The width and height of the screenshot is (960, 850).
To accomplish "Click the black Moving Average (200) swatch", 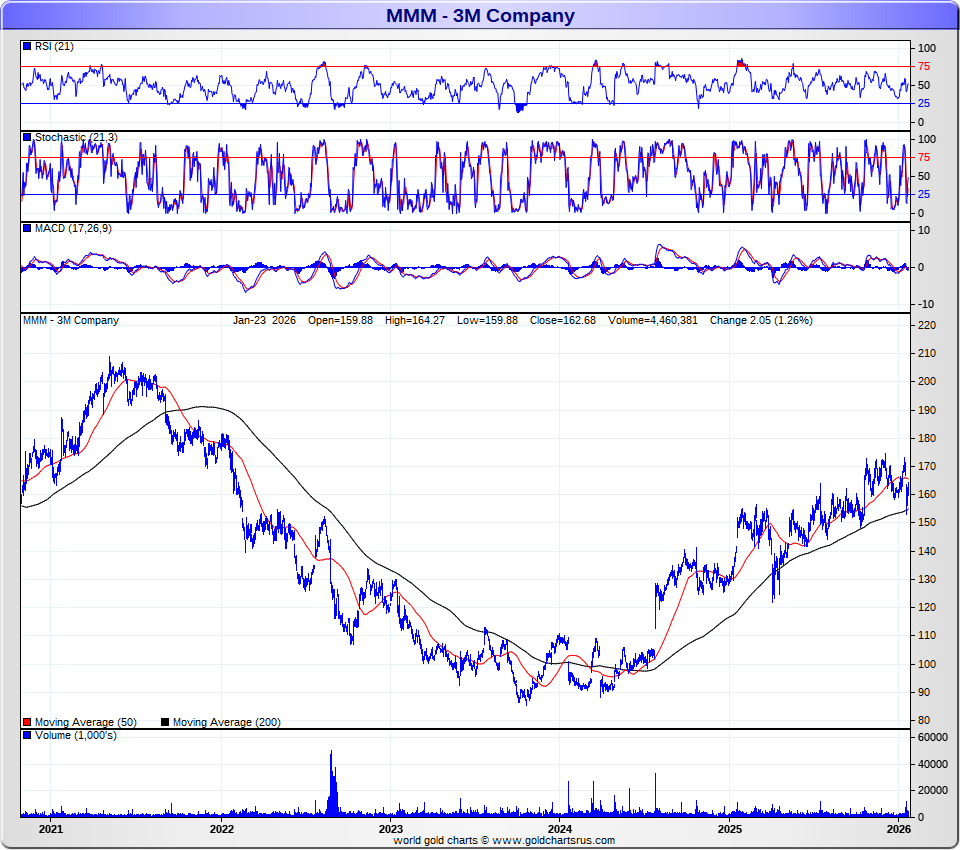I will [165, 722].
